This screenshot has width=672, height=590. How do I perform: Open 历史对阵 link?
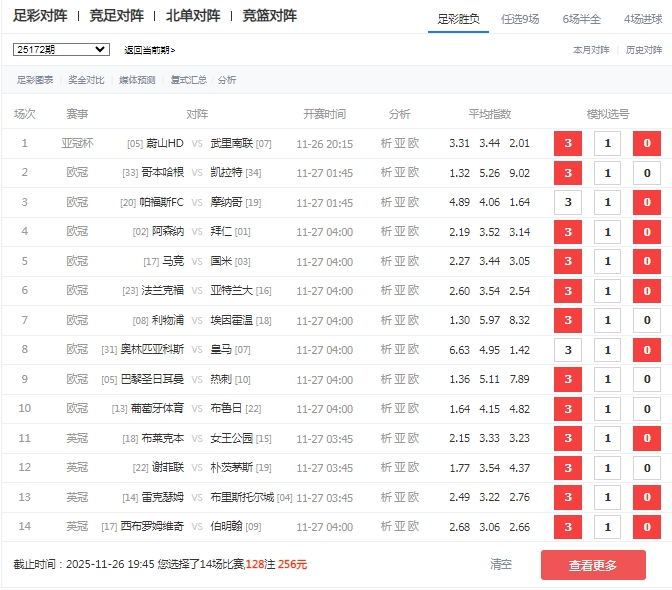coord(643,49)
